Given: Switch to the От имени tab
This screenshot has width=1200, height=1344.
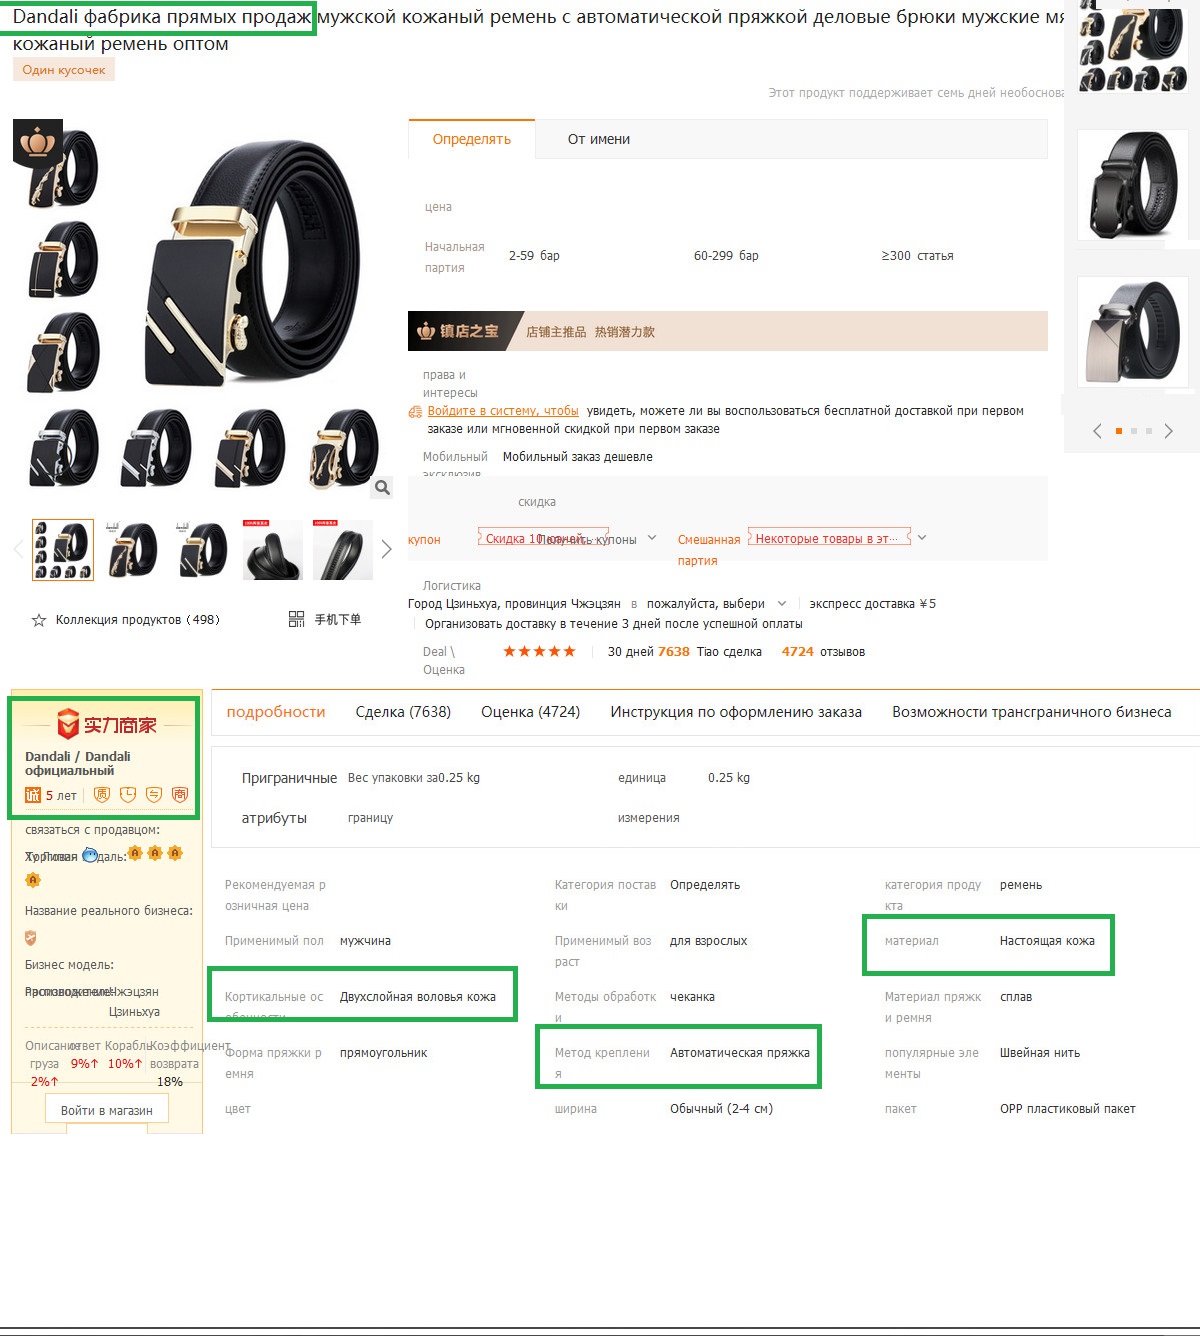Looking at the screenshot, I should pos(599,139).
